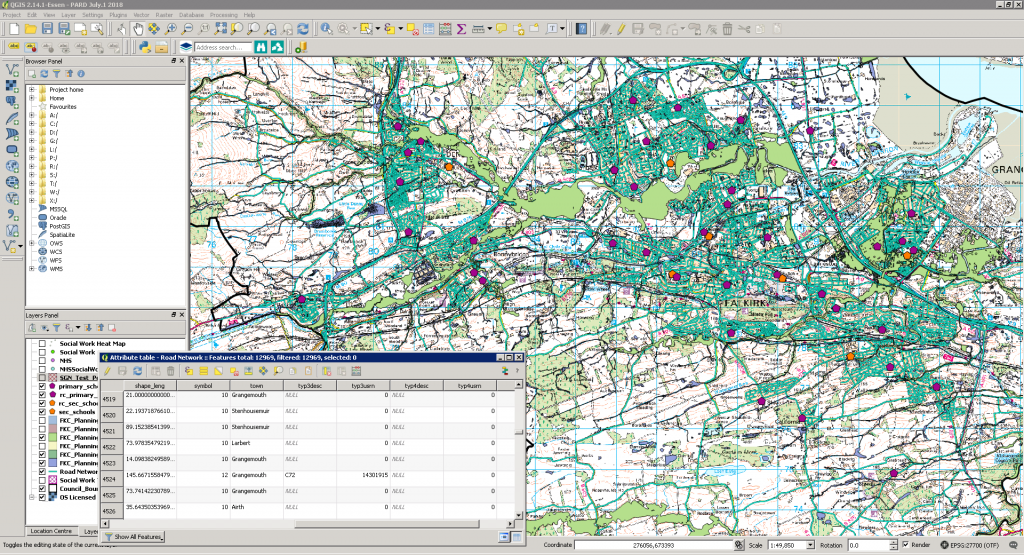
Task: Open the Python console icon
Action: 145,47
